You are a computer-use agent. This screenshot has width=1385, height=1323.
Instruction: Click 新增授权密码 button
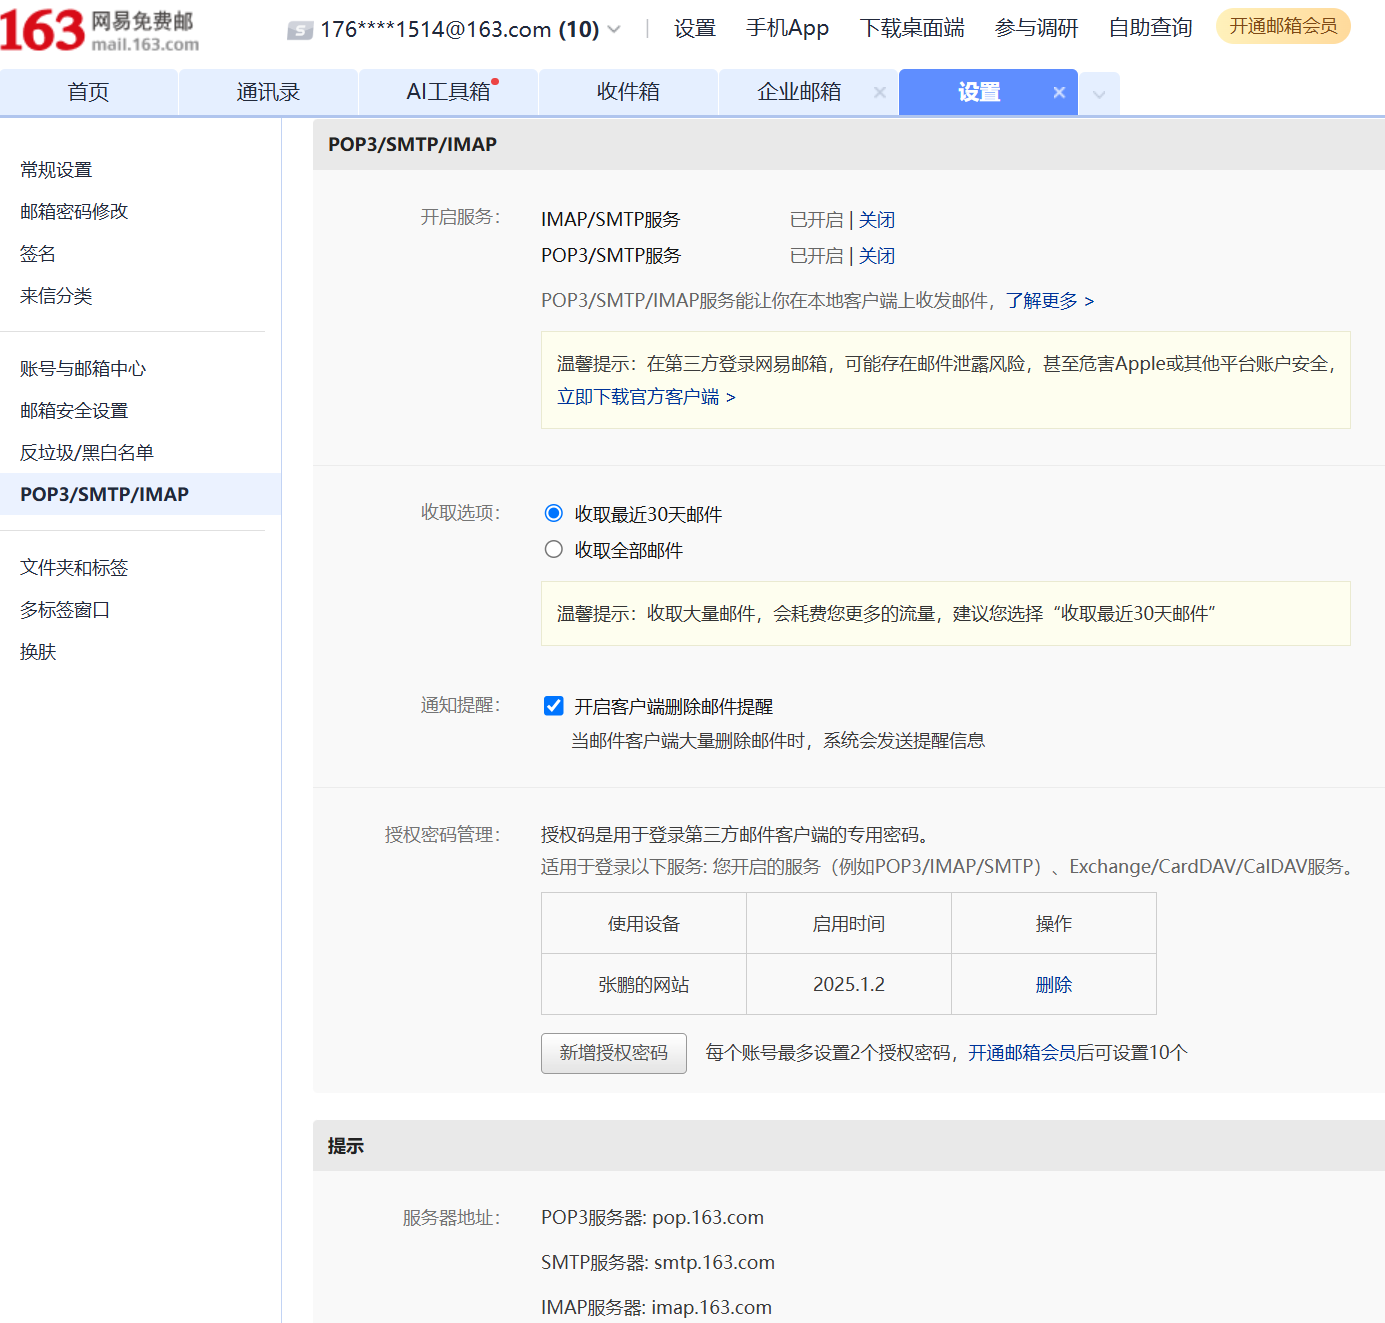click(613, 1053)
